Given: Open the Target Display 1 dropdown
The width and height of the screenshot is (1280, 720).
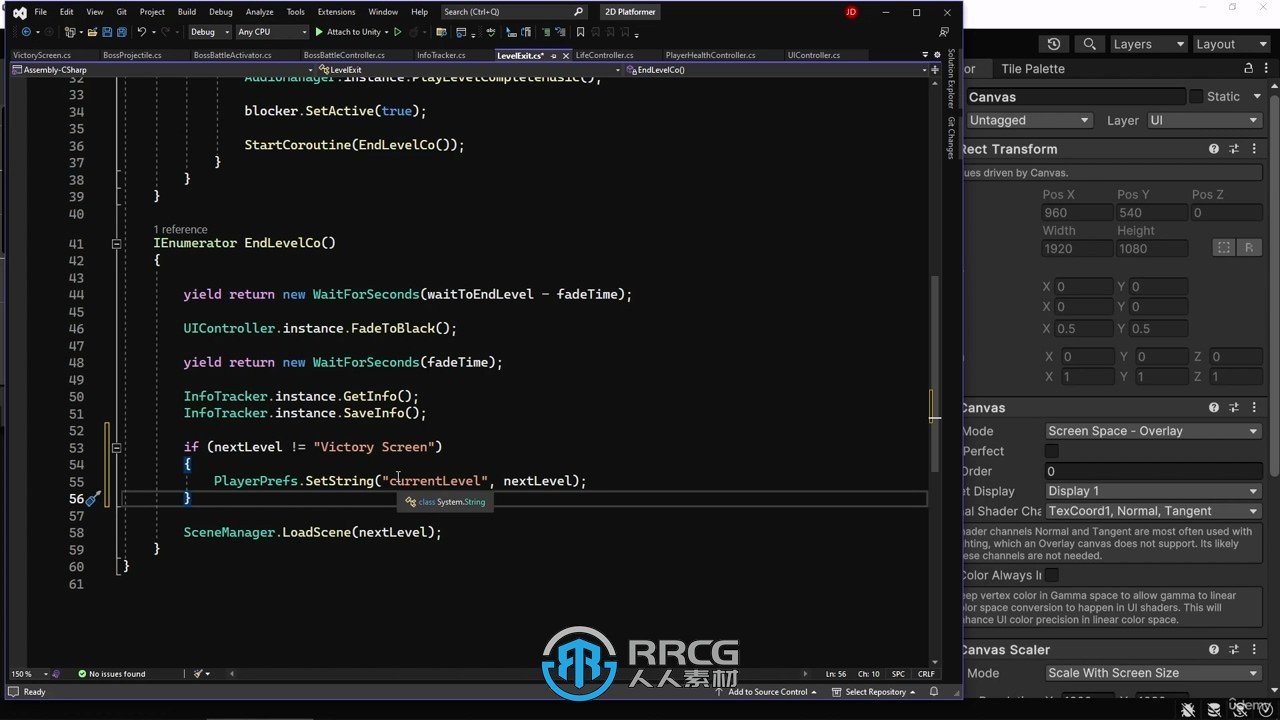Looking at the screenshot, I should pyautogui.click(x=1153, y=491).
